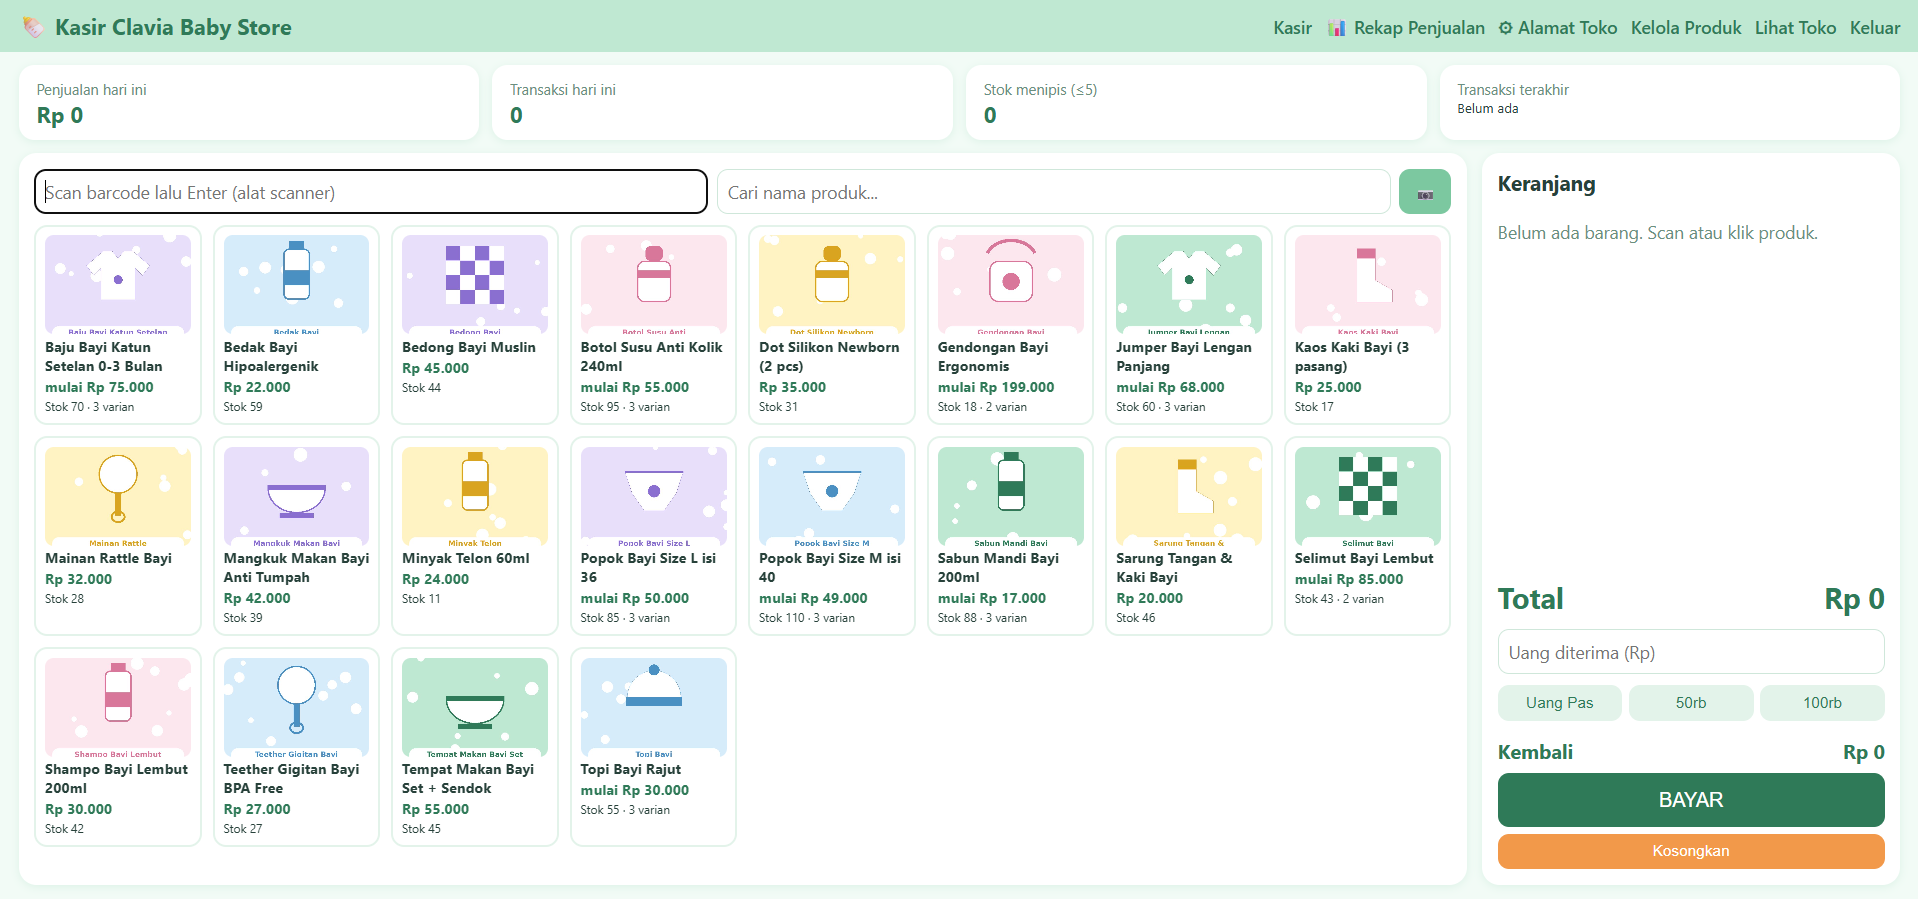The image size is (1918, 899).
Task: Click the Cari nama produk search box
Action: [x=1053, y=192]
